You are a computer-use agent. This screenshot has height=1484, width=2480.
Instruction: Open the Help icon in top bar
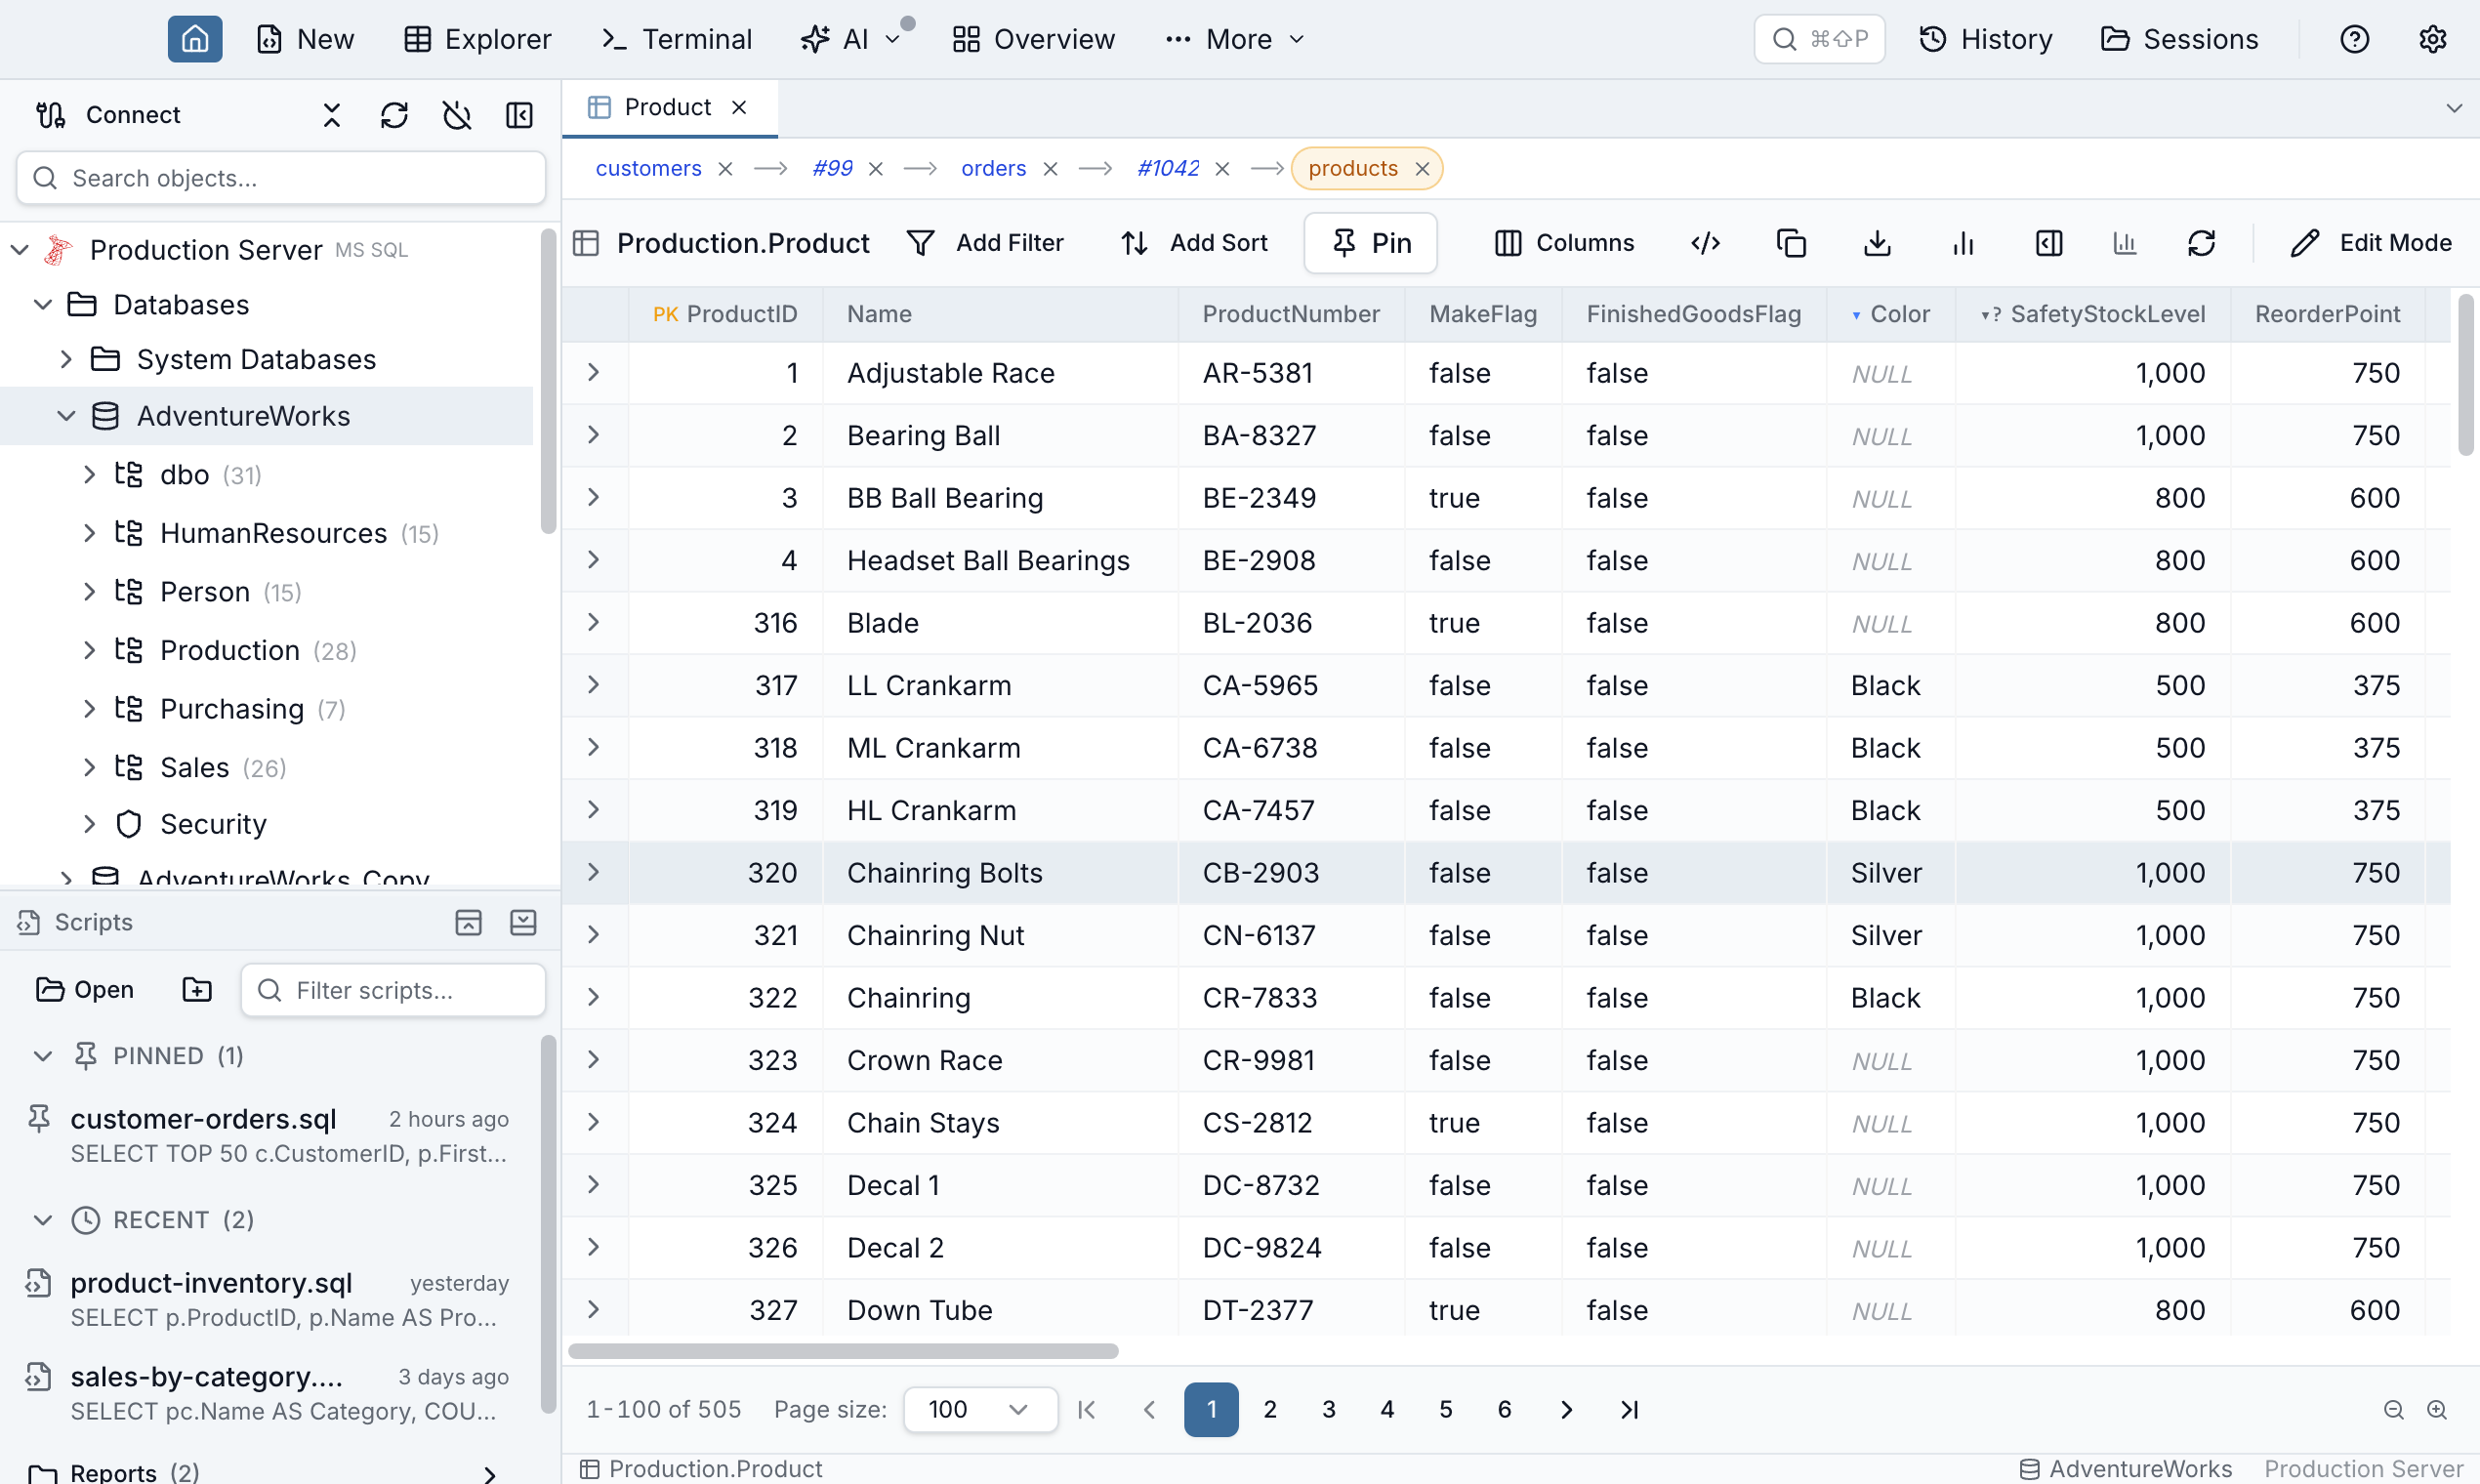tap(2354, 39)
